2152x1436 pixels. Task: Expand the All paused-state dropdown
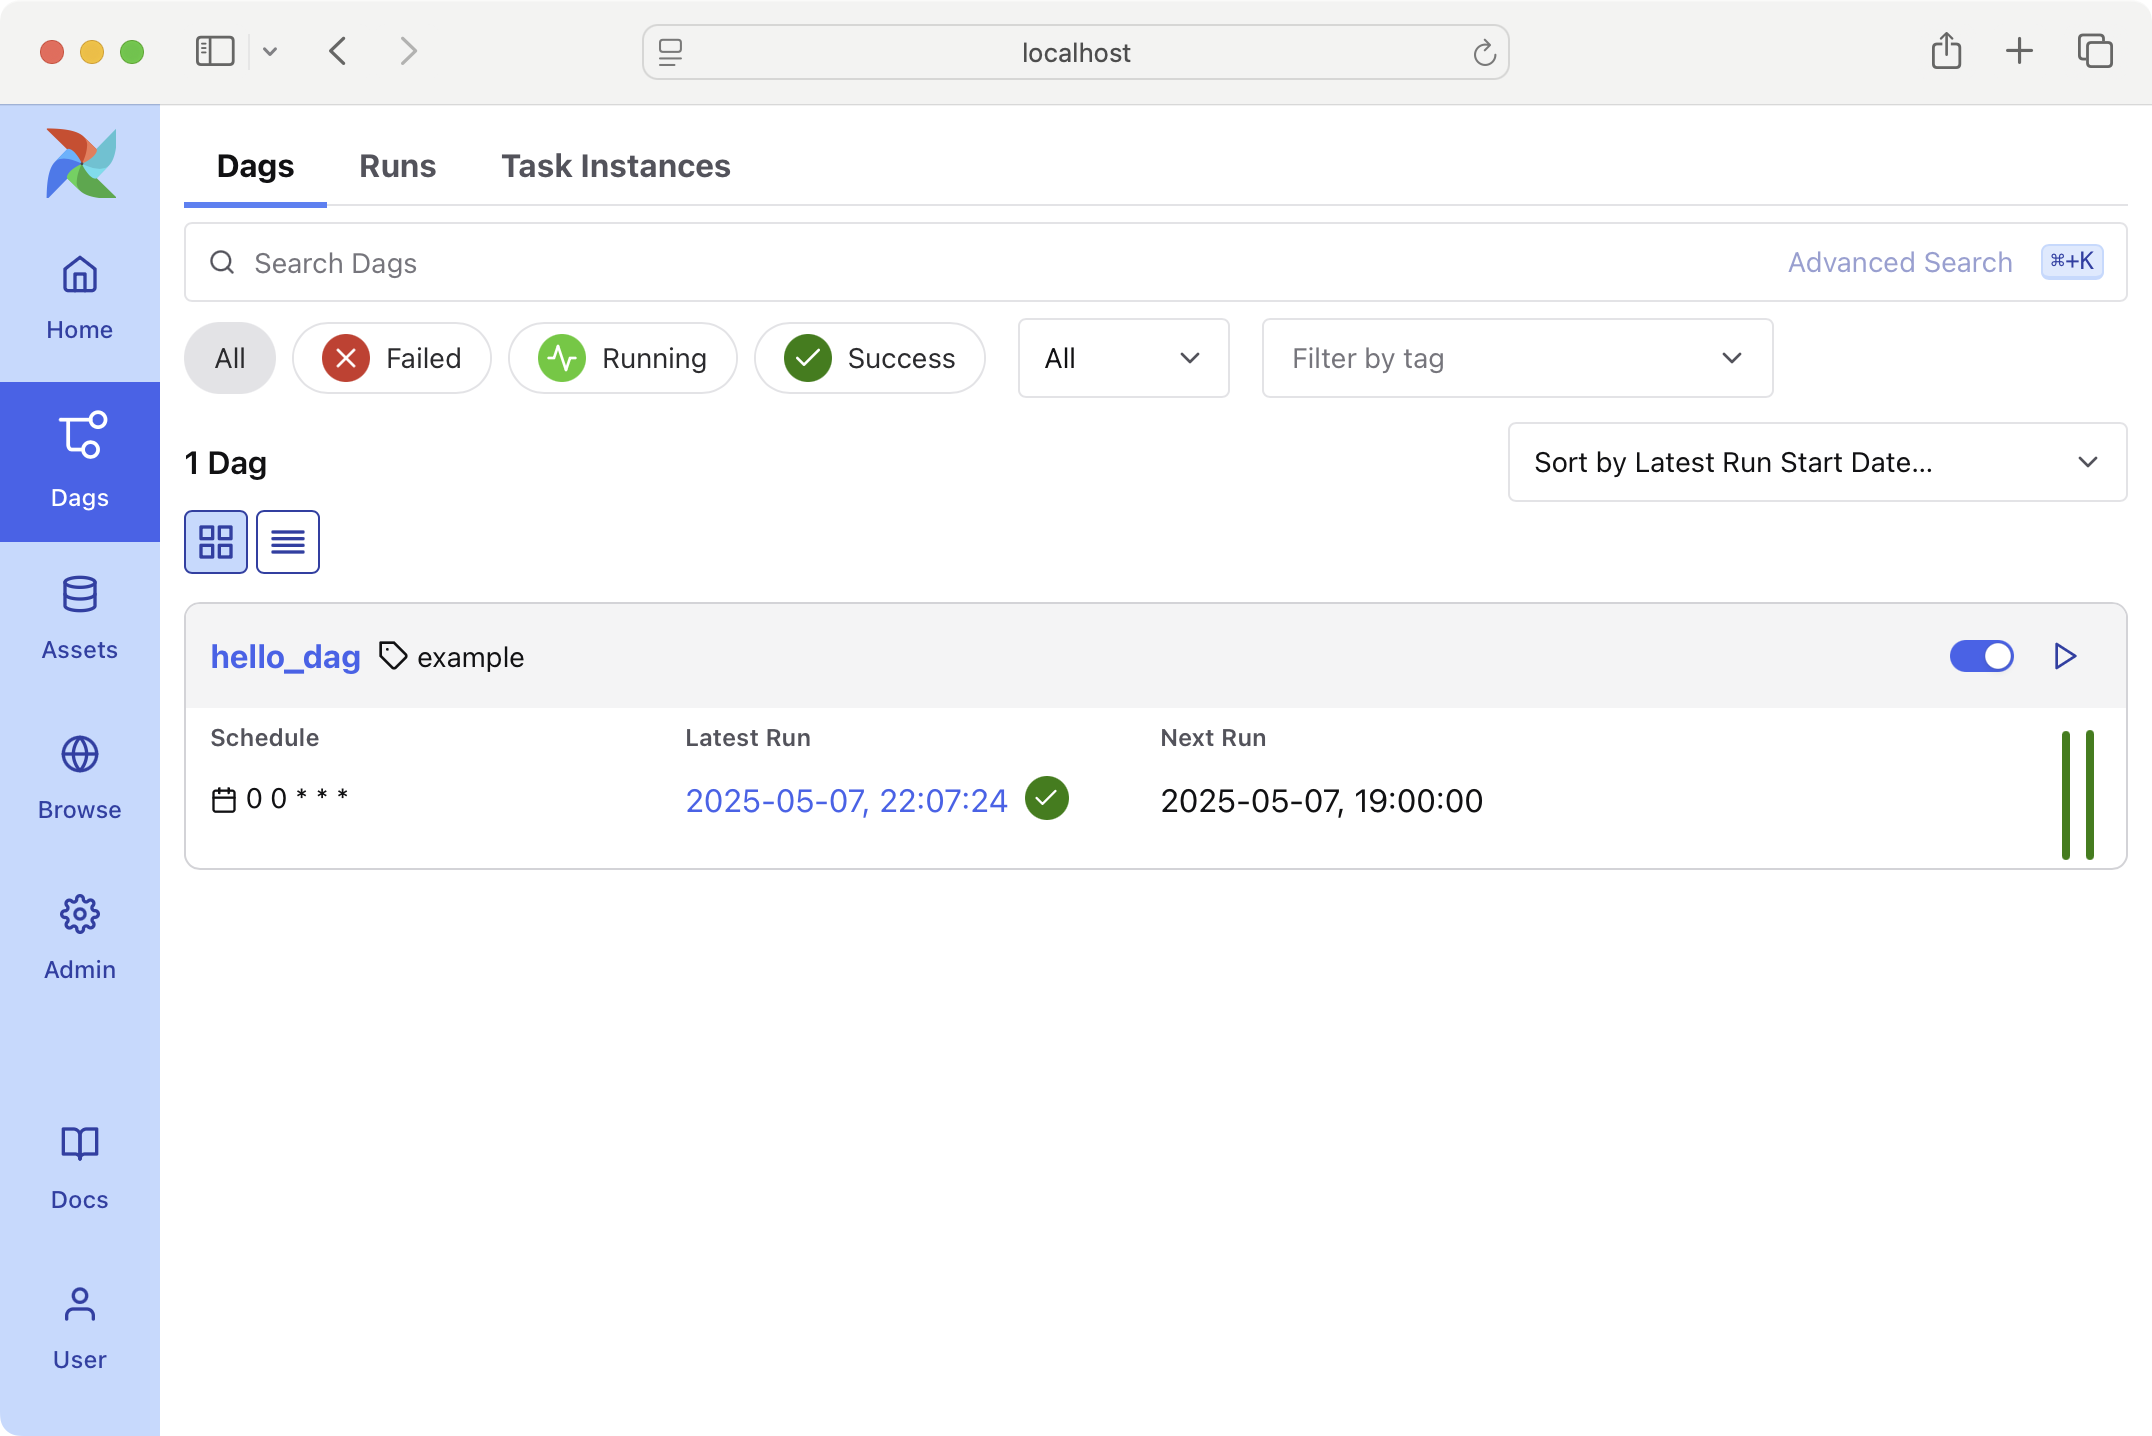pyautogui.click(x=1123, y=358)
